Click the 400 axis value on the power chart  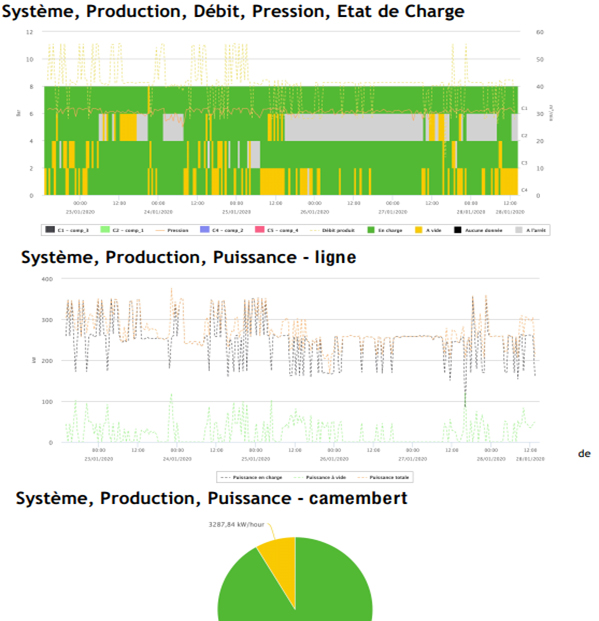pyautogui.click(x=47, y=279)
